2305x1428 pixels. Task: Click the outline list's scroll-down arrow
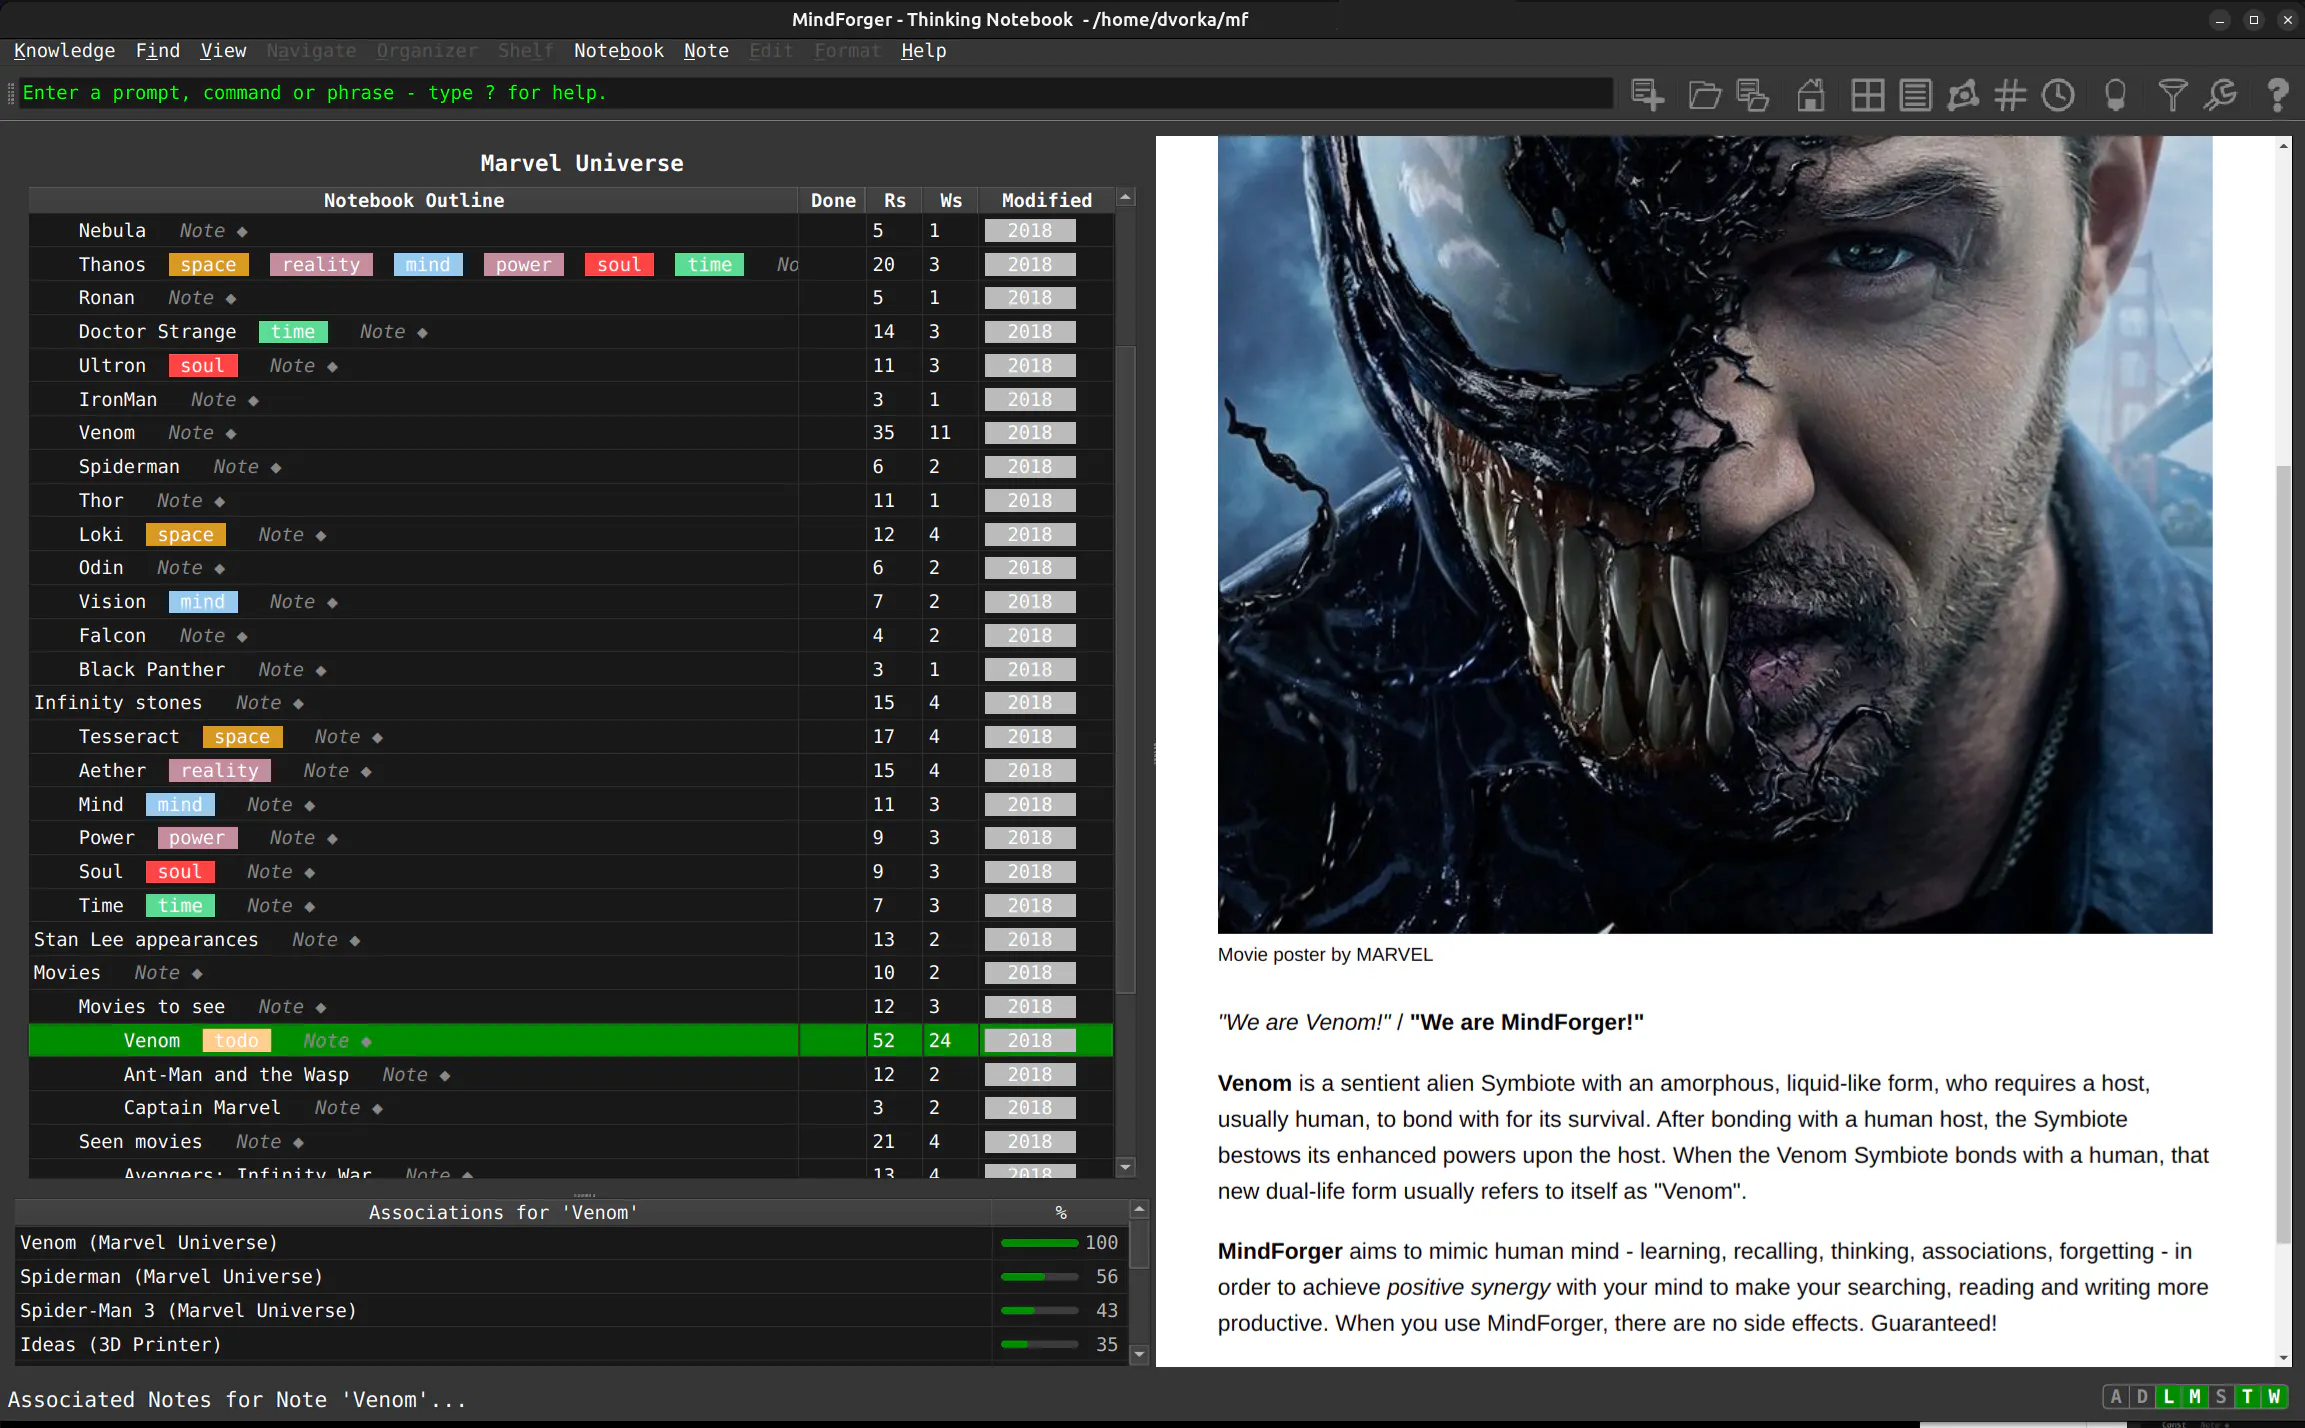[x=1126, y=1167]
